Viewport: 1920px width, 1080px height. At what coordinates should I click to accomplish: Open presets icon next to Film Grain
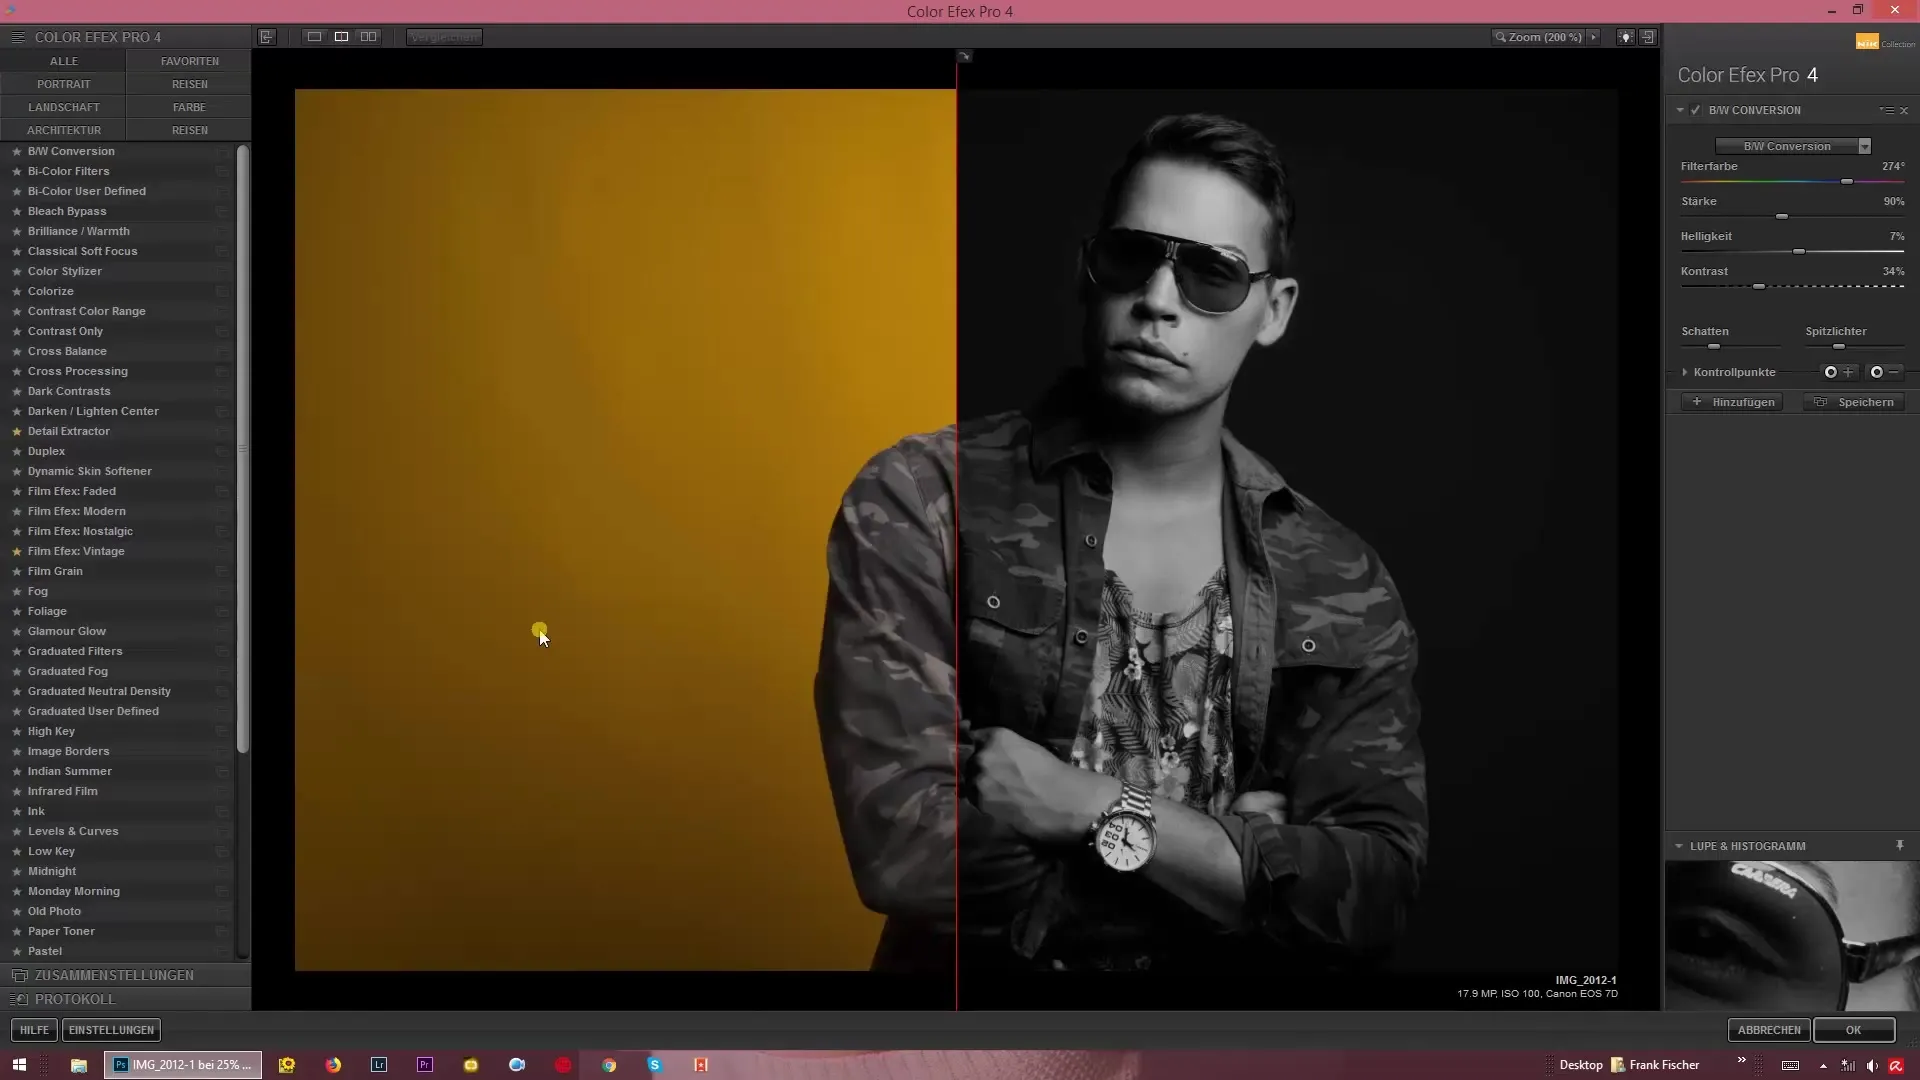pos(222,571)
